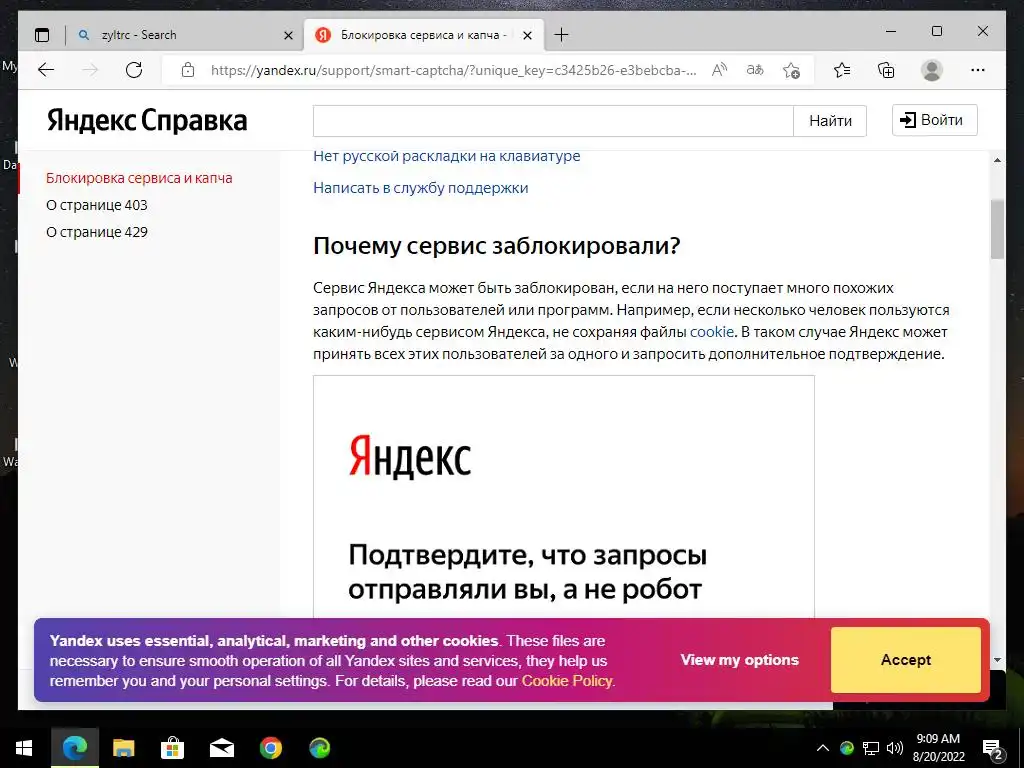This screenshot has width=1024, height=768.
Task: Activate Read aloud icon
Action: (719, 70)
